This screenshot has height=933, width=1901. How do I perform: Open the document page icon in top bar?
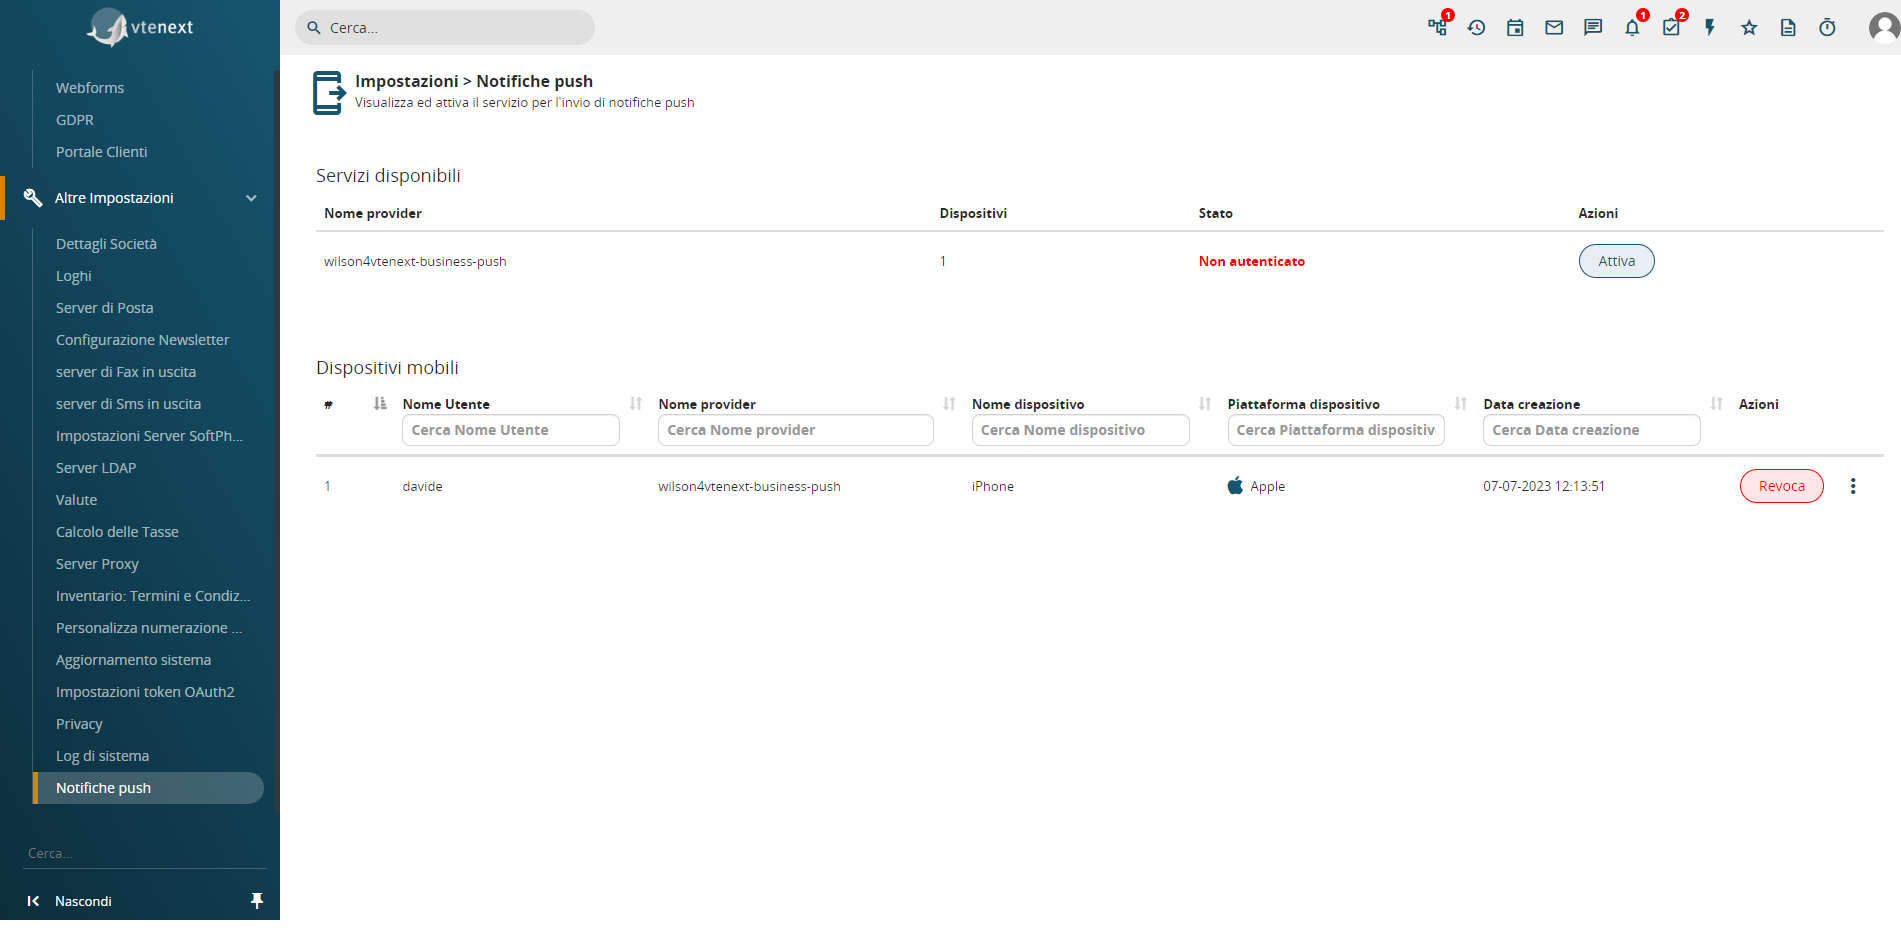tap(1788, 27)
